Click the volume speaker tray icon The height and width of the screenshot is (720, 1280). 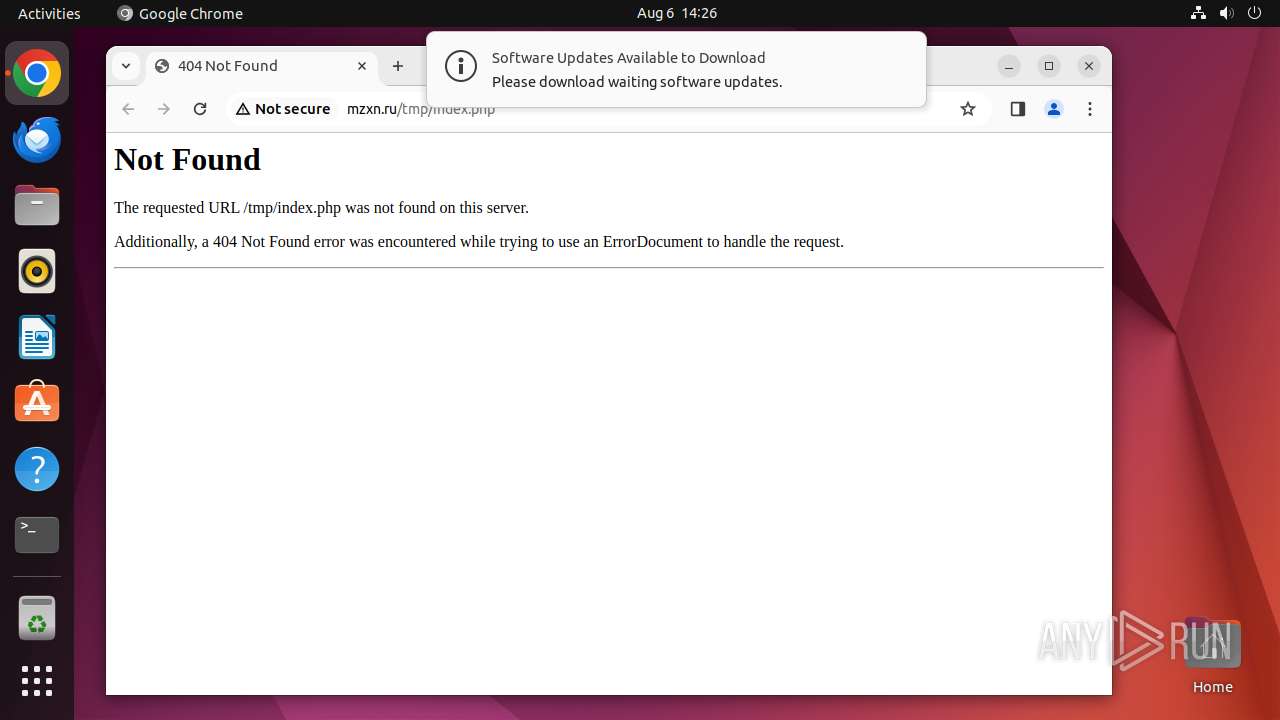pos(1226,13)
